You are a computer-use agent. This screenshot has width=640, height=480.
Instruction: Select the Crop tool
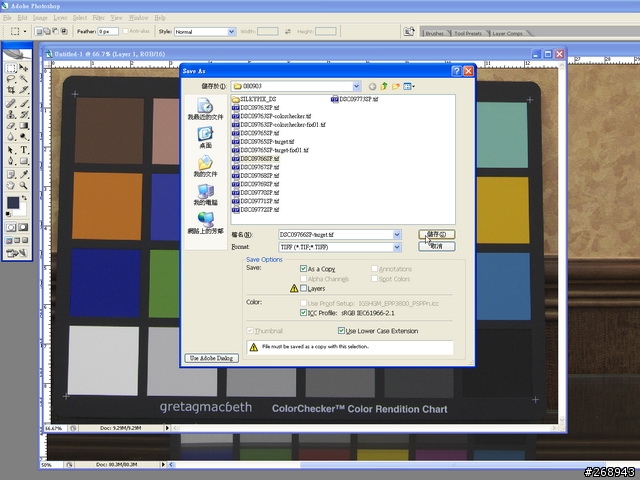pos(11,89)
